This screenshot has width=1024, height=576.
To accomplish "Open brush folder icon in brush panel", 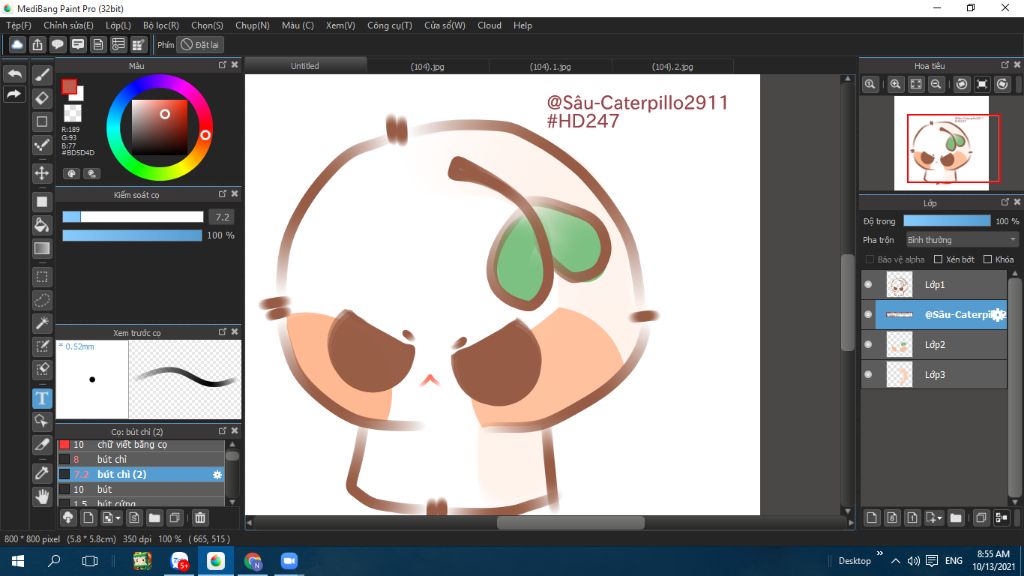I will pyautogui.click(x=154, y=518).
